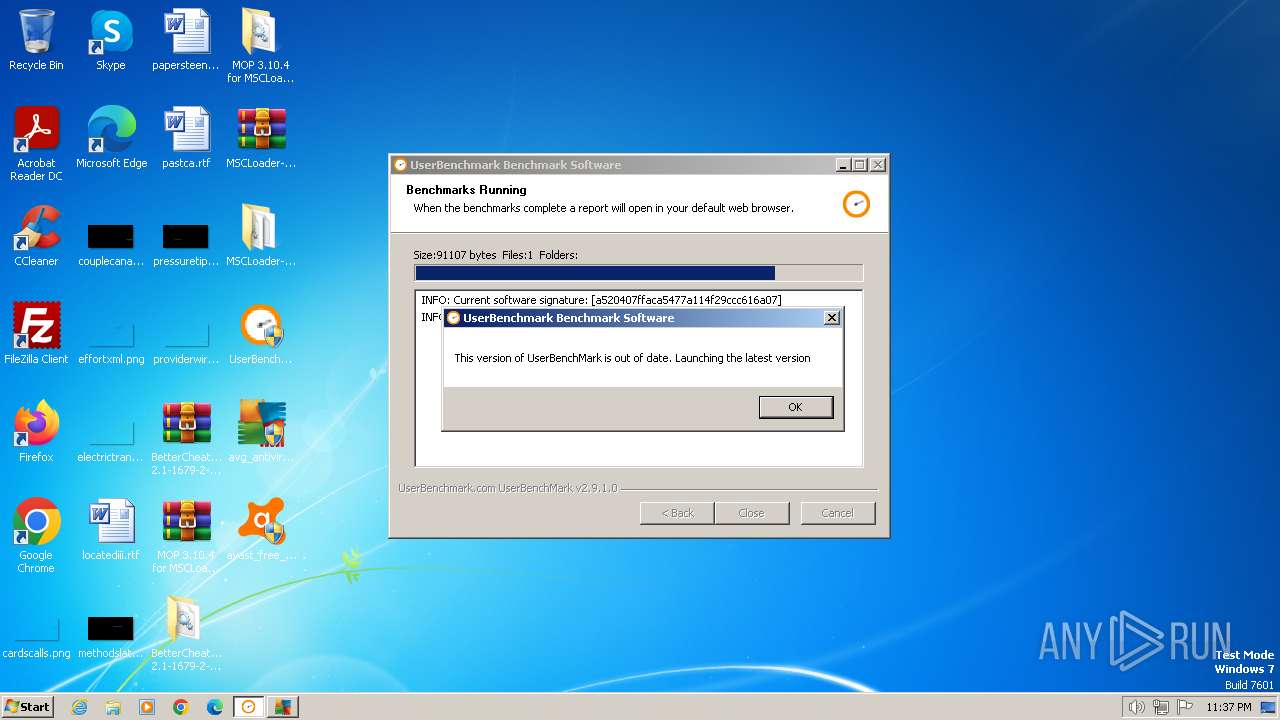The height and width of the screenshot is (720, 1280).
Task: Open Google Chrome desktop shortcut
Action: 36,537
